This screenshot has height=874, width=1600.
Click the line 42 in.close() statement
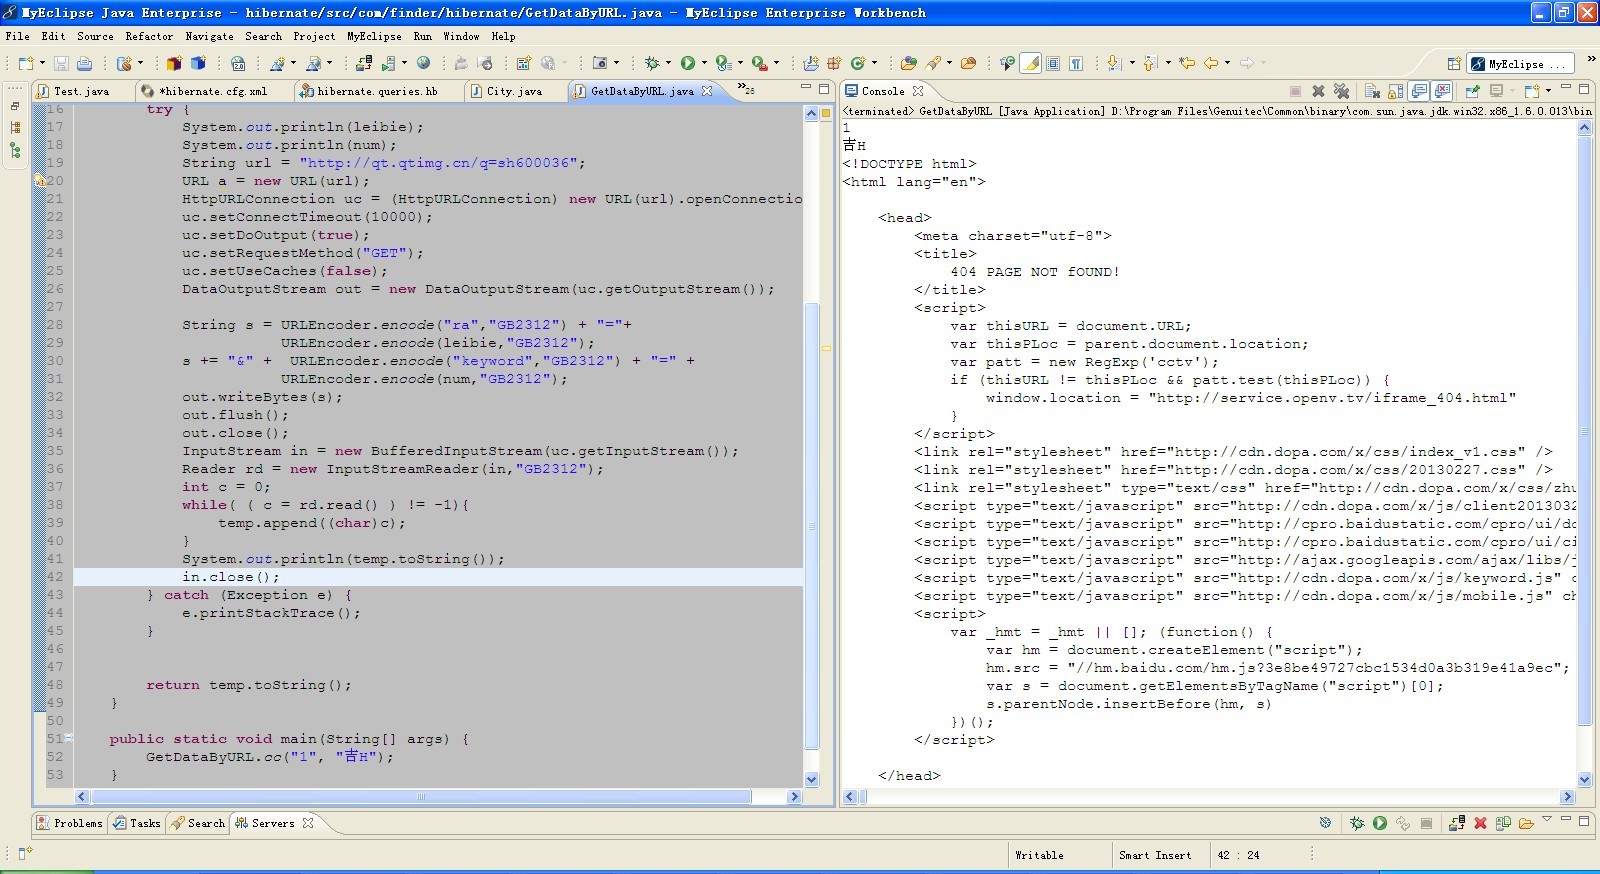coord(231,577)
